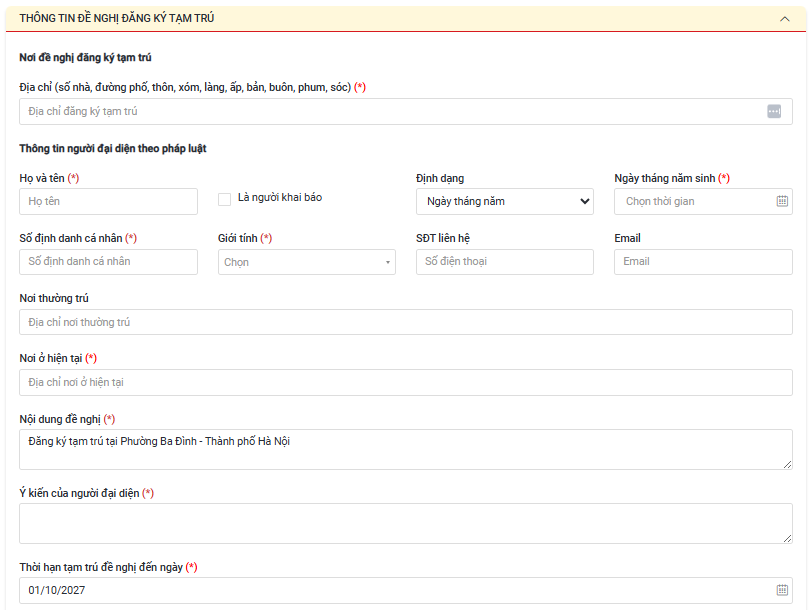The height and width of the screenshot is (610, 809).
Task: Select the SĐT liên hệ phone field
Action: tap(504, 261)
